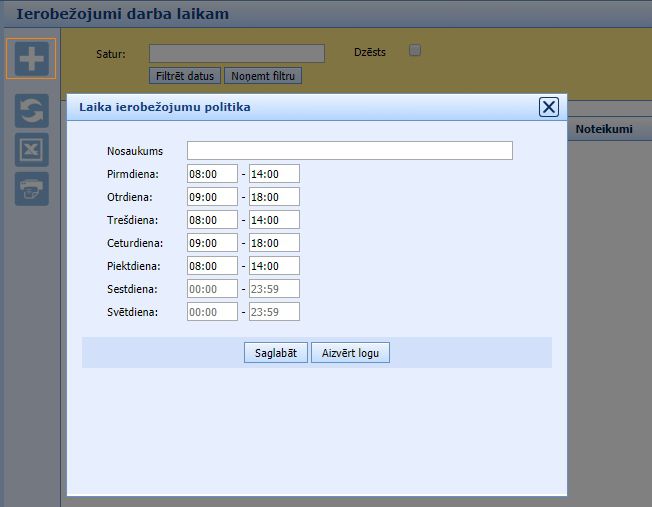Click Piektdiena start time field

212,266
